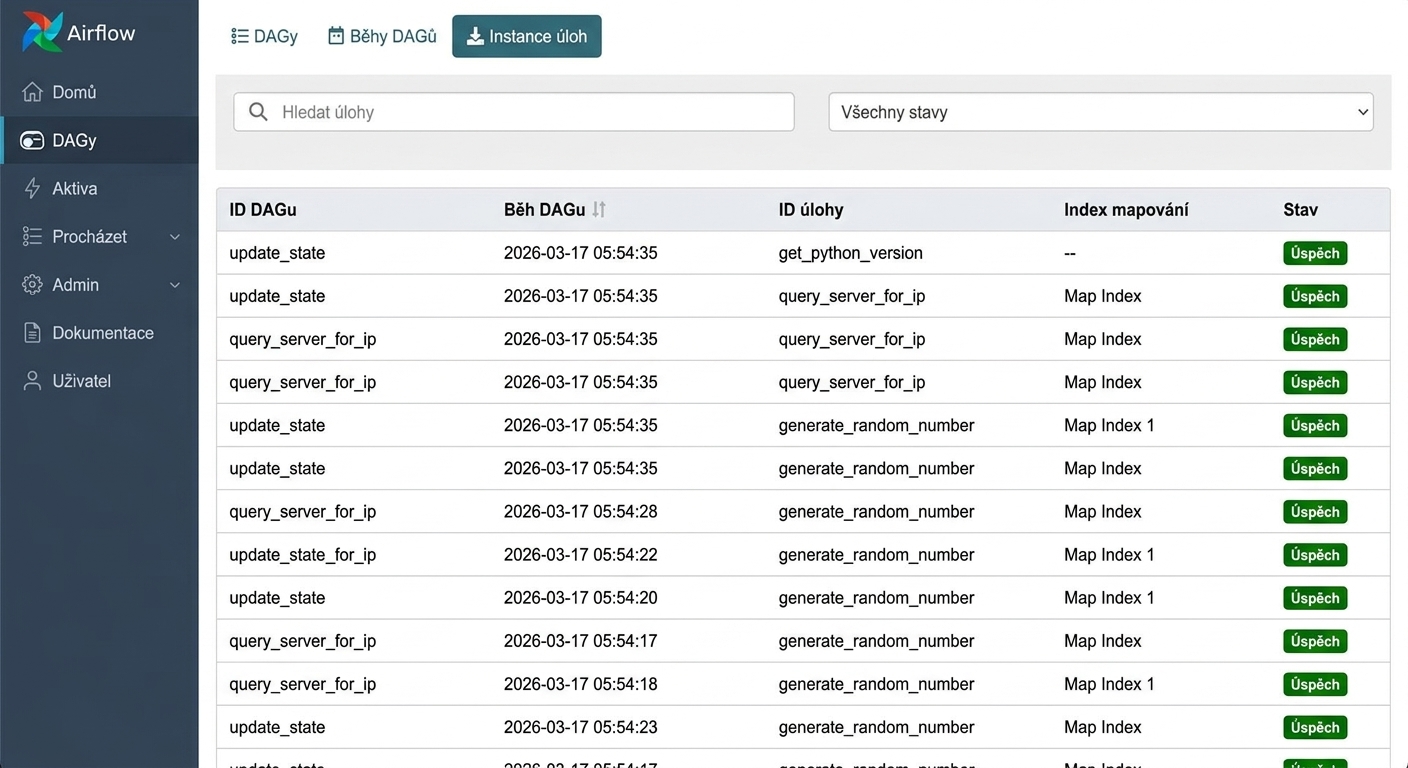Click the magnifier icon in search box
The height and width of the screenshot is (768, 1408).
[x=258, y=112]
